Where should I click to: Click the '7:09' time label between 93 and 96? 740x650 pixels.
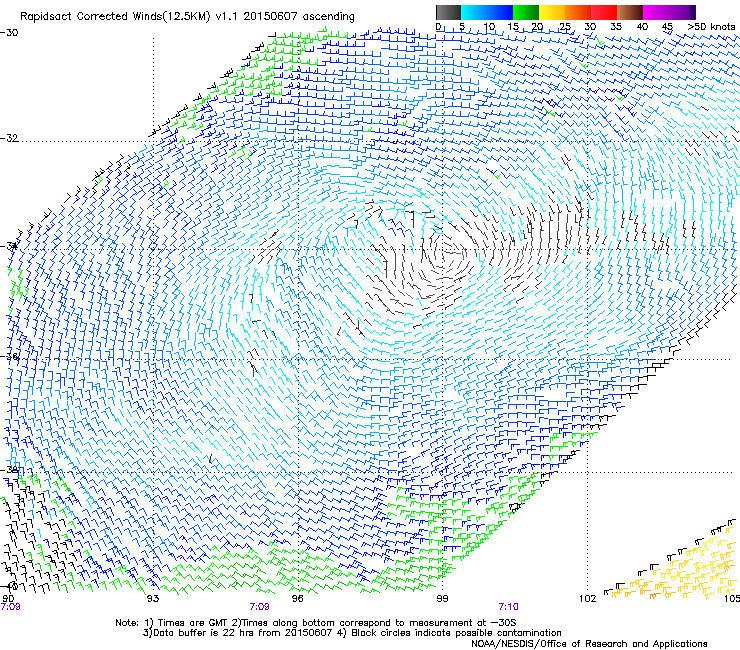click(260, 607)
